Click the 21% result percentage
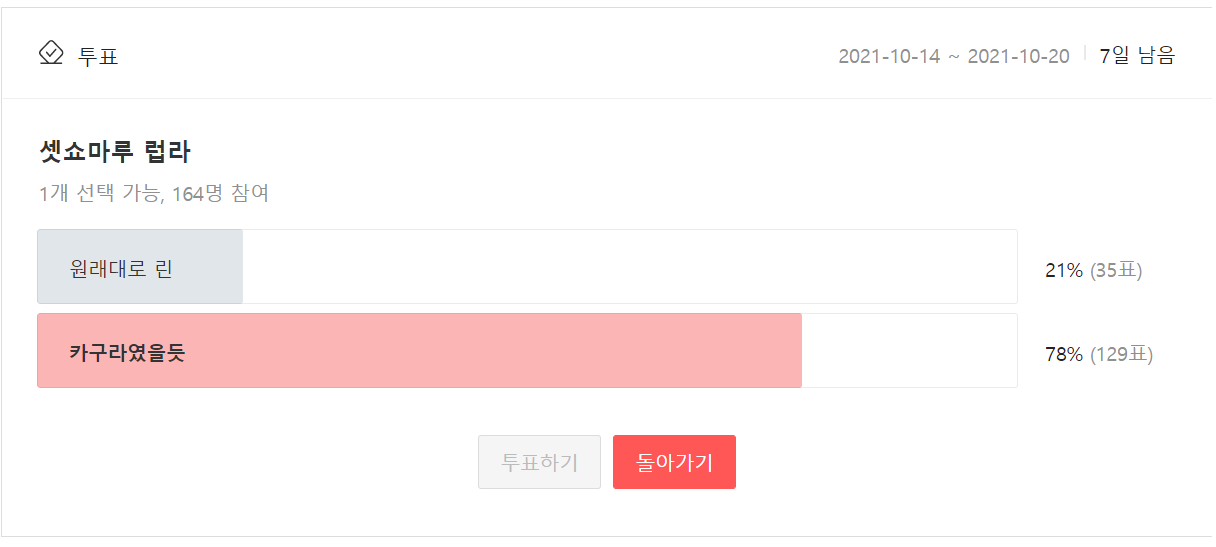1216x547 pixels. 1064,270
